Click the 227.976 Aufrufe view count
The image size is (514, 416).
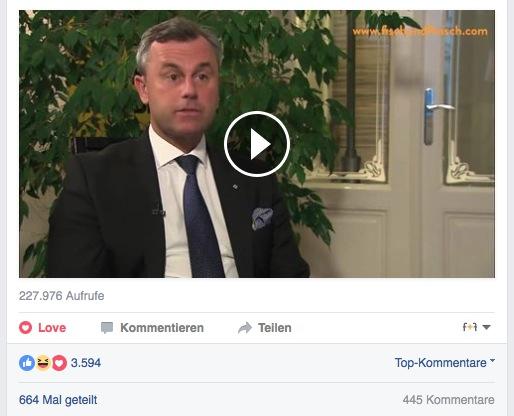pyautogui.click(x=62, y=296)
